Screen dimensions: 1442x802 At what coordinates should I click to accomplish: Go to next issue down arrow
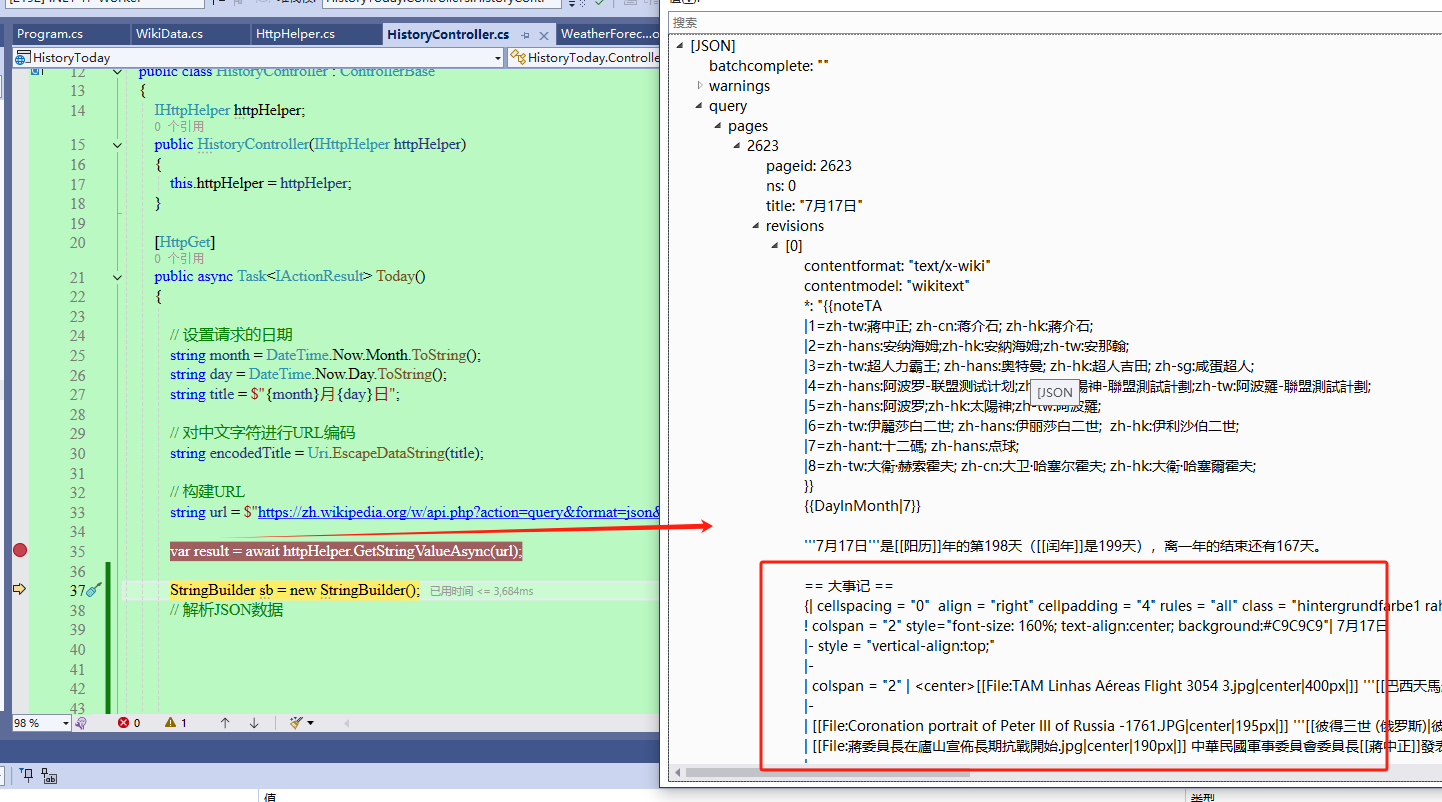[254, 722]
